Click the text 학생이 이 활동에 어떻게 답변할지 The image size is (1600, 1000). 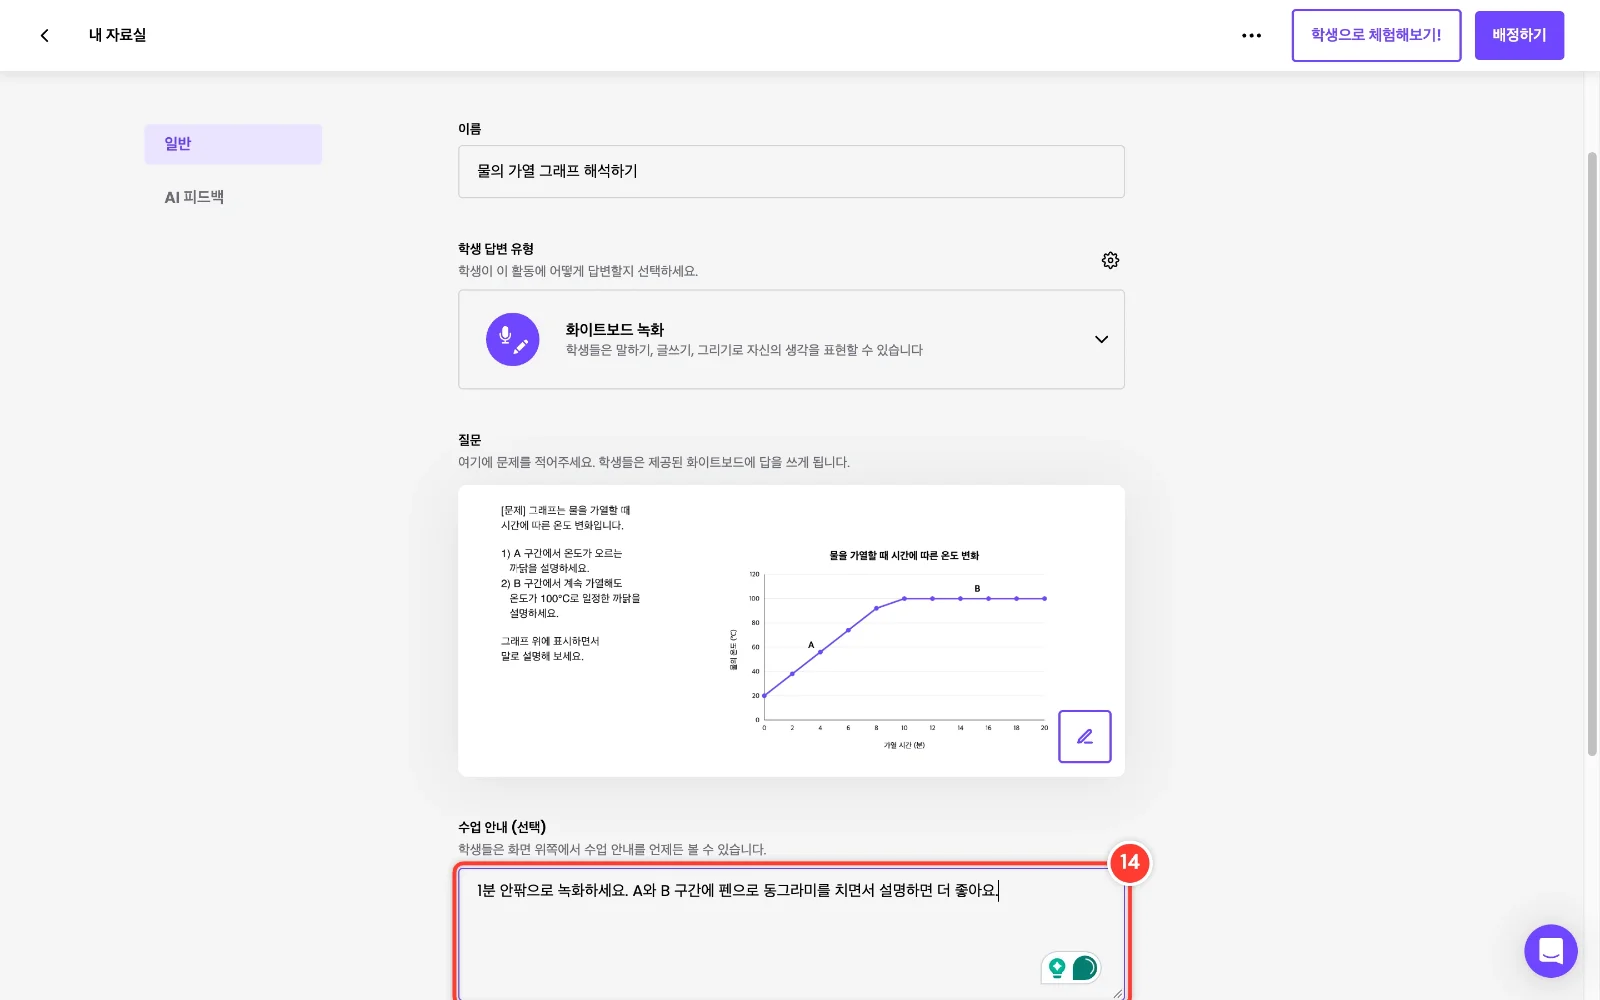click(x=578, y=271)
